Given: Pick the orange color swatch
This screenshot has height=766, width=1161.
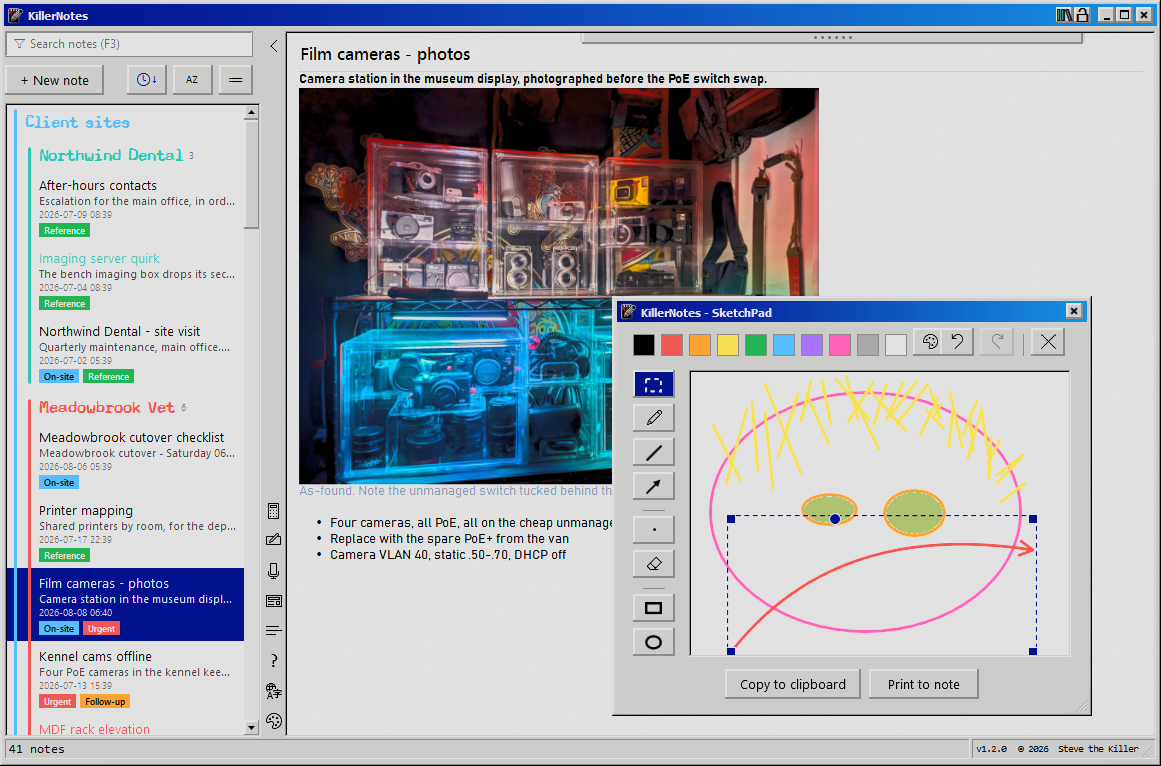Looking at the screenshot, I should click(x=700, y=345).
